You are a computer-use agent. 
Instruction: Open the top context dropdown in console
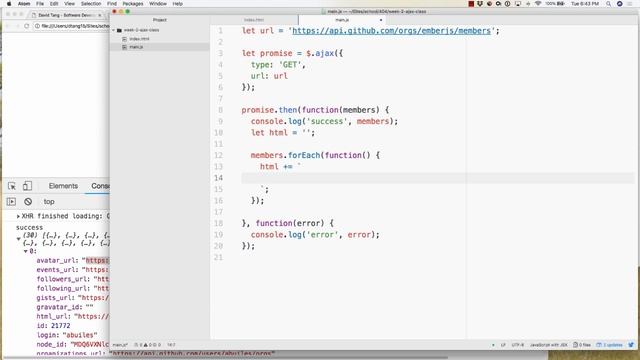point(49,202)
